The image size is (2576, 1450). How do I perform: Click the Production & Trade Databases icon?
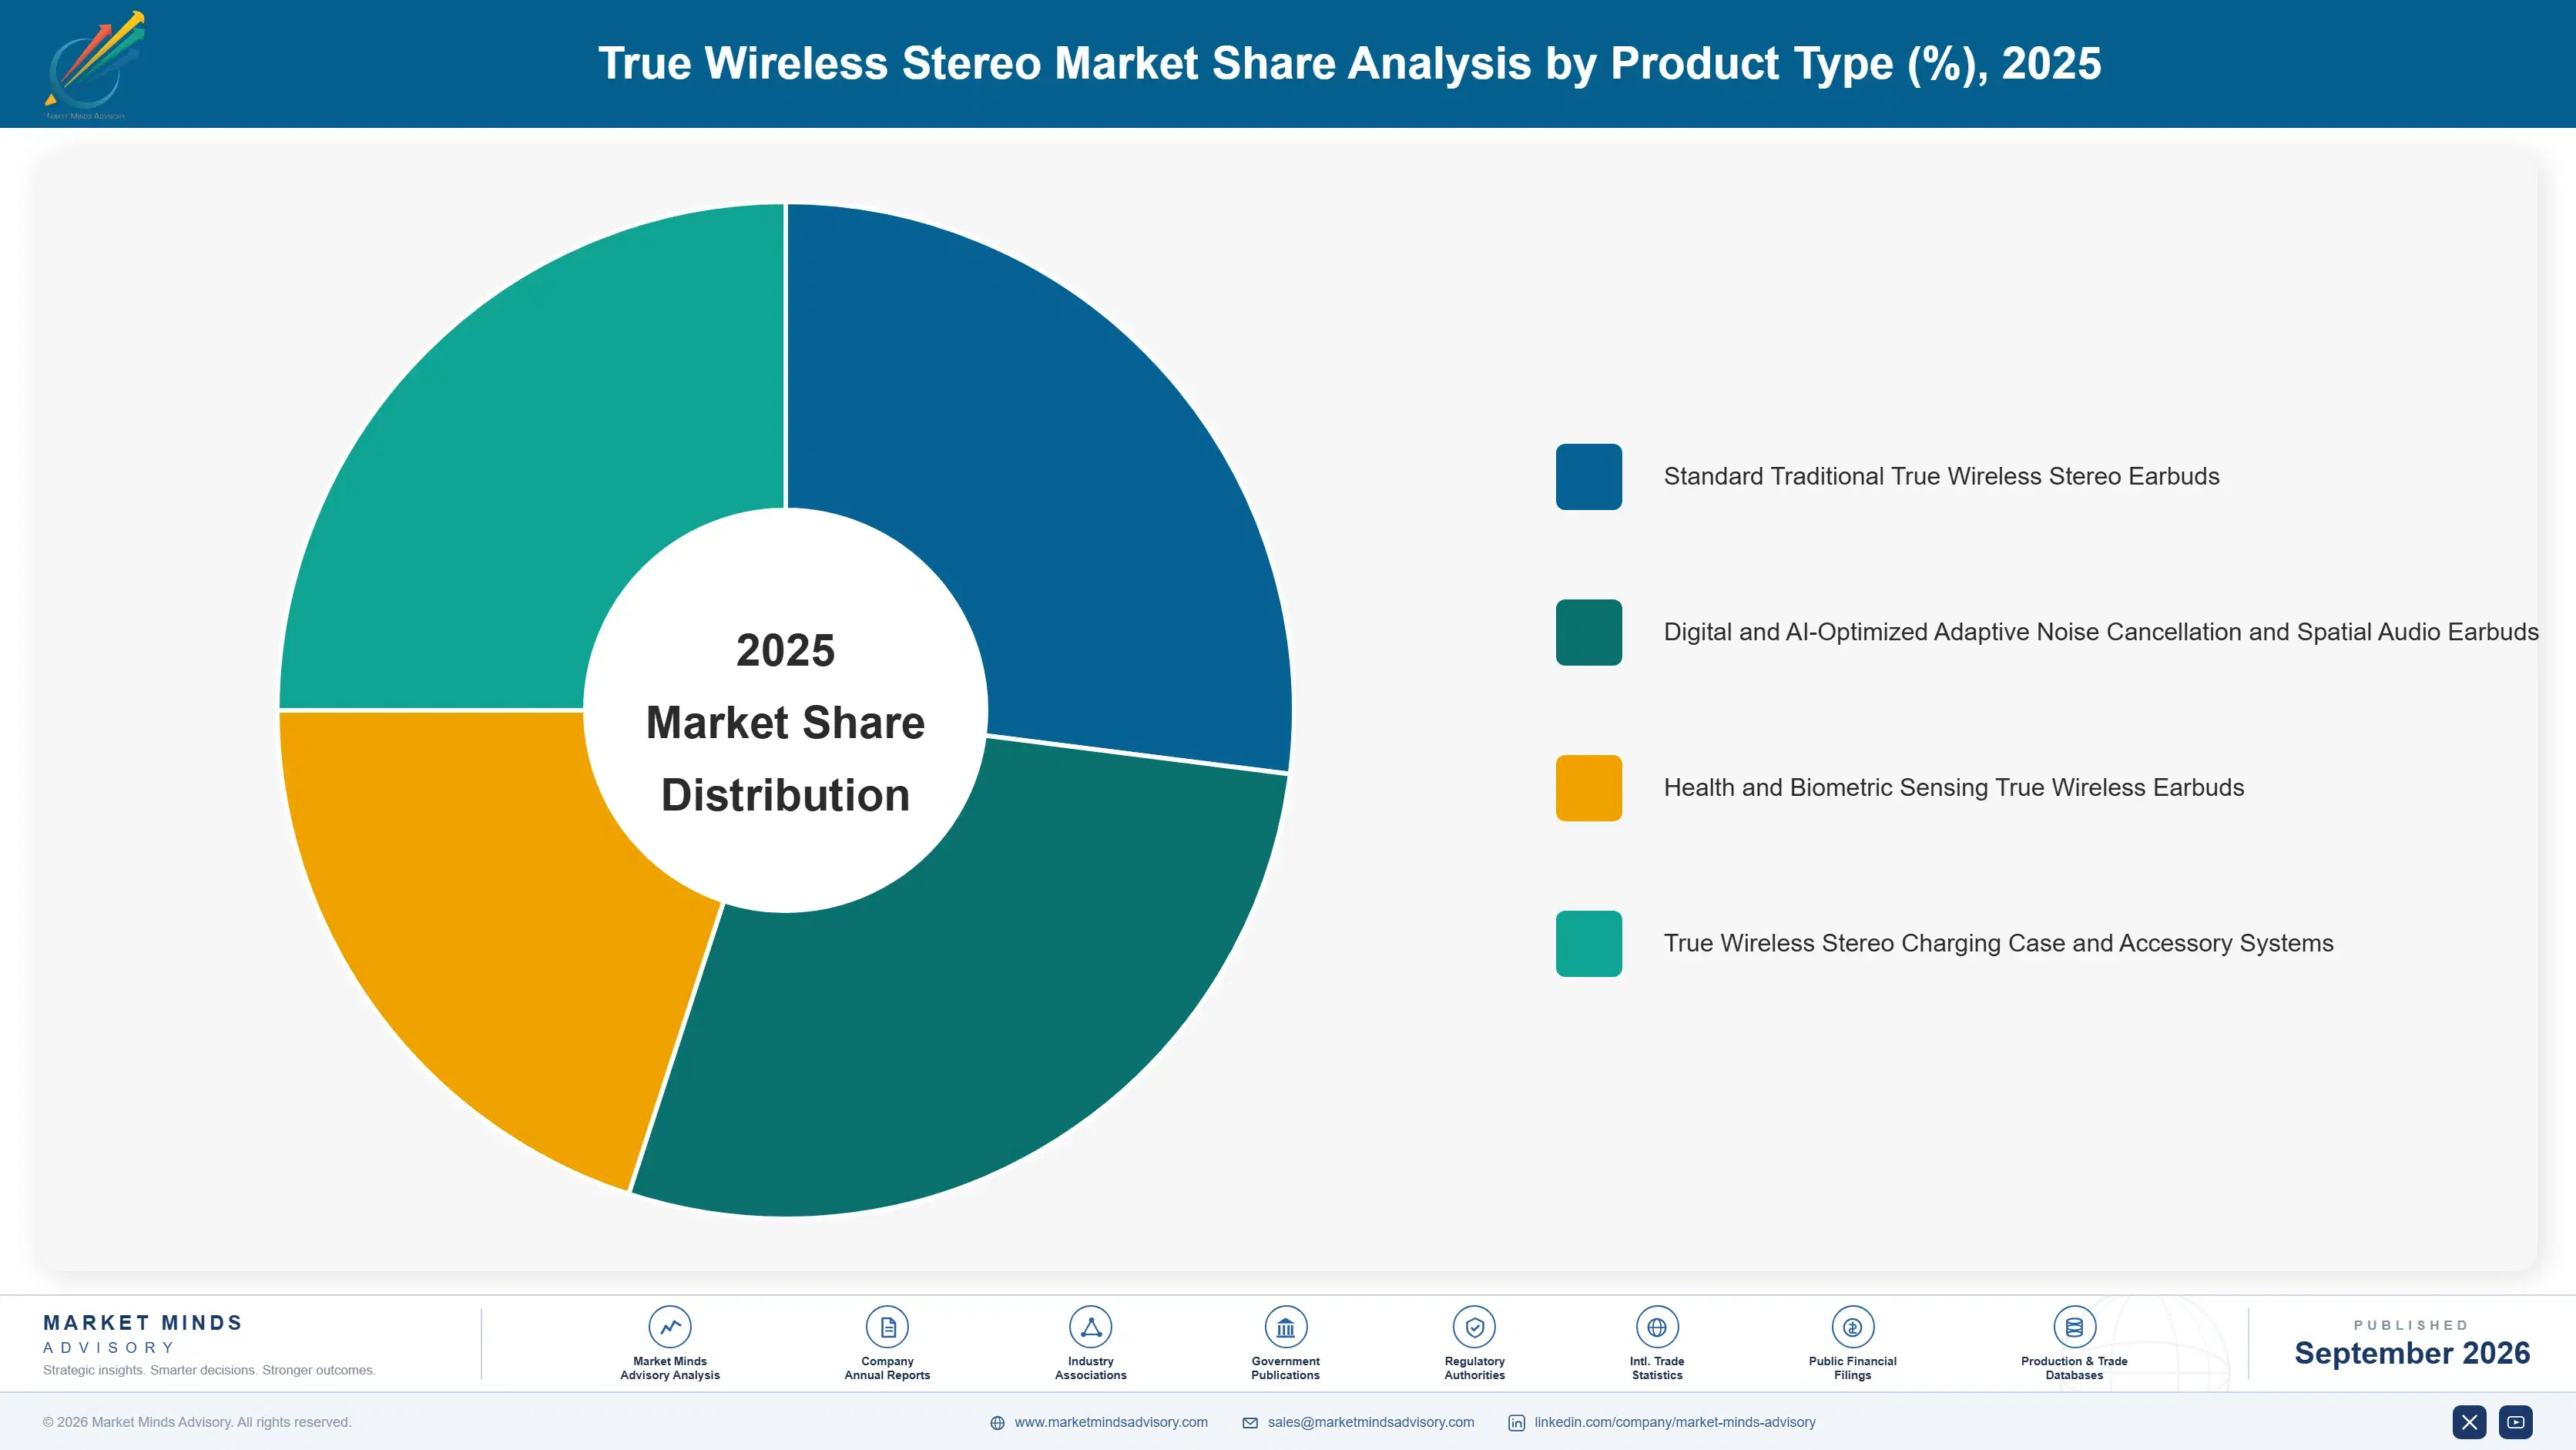pyautogui.click(x=2074, y=1327)
